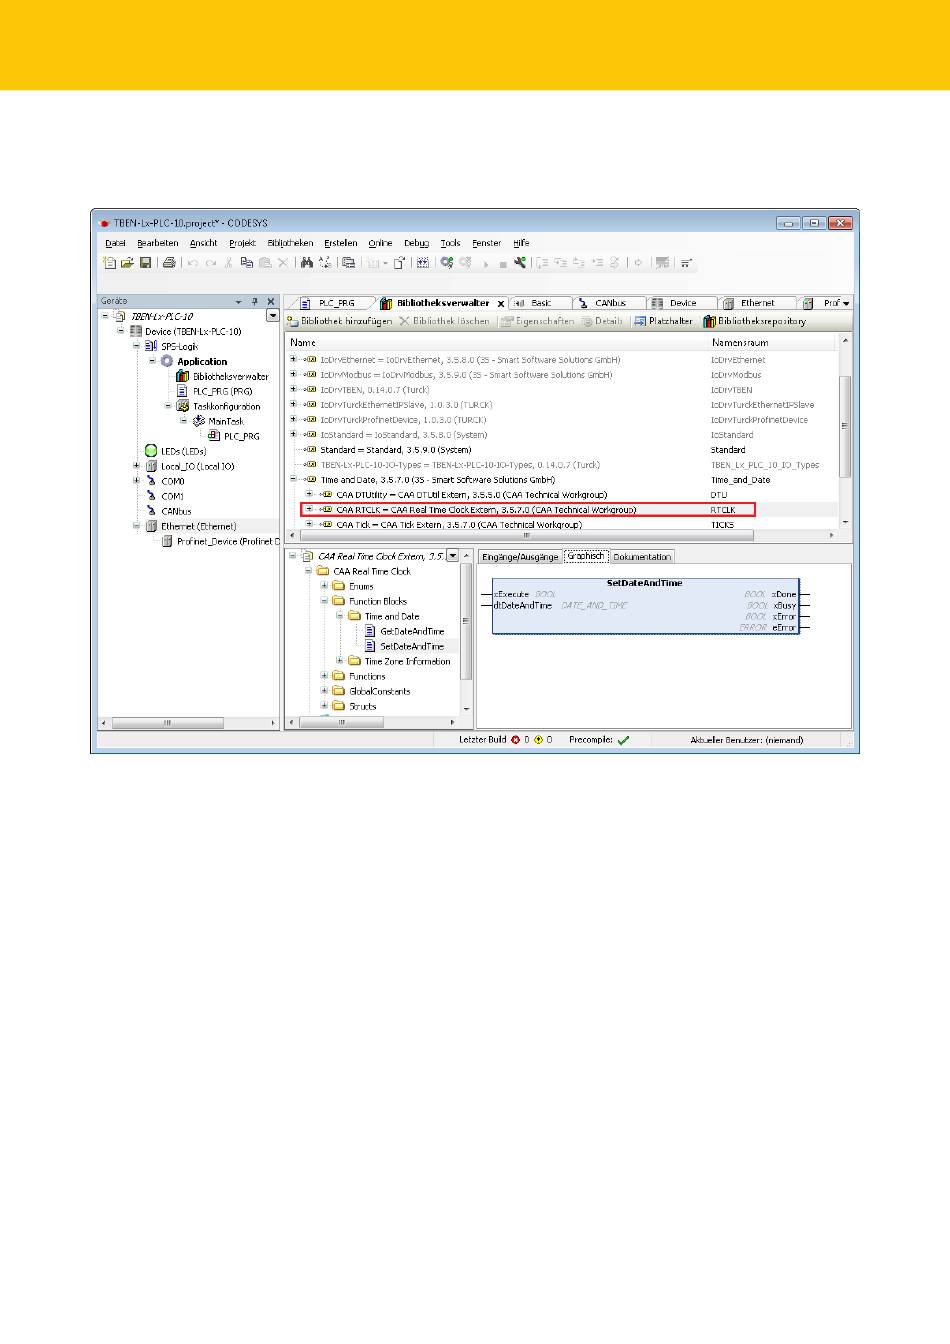Open the Online menu
The height and width of the screenshot is (1344, 950).
pos(381,243)
